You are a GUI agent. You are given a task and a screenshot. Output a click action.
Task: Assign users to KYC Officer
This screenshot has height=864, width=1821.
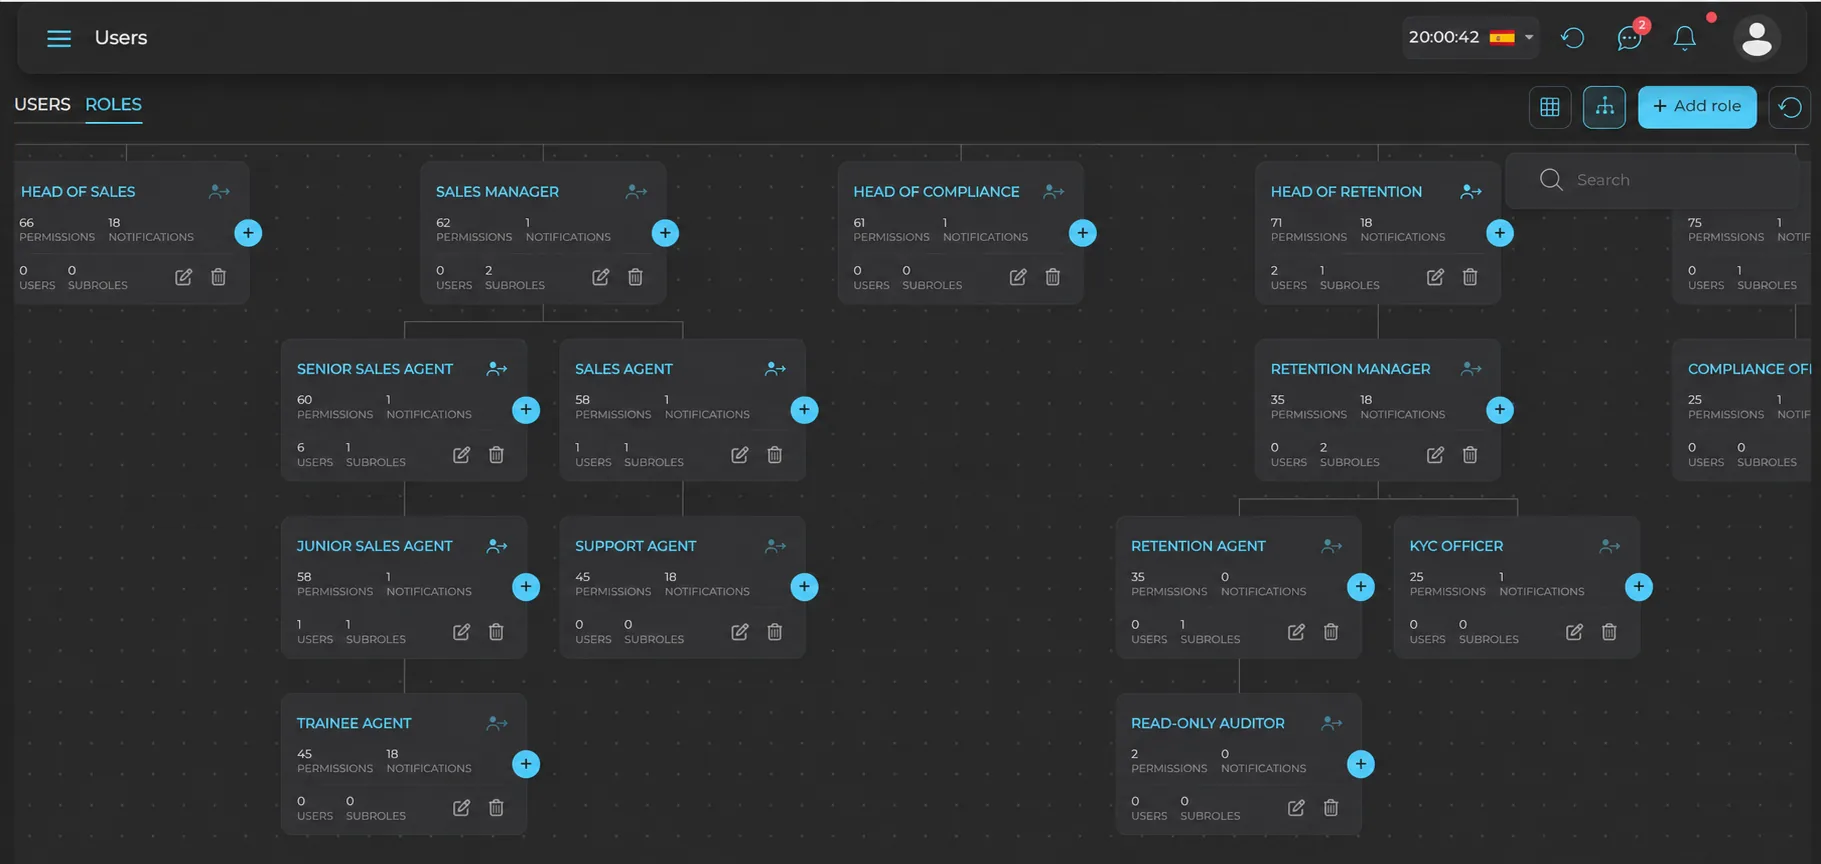1609,546
